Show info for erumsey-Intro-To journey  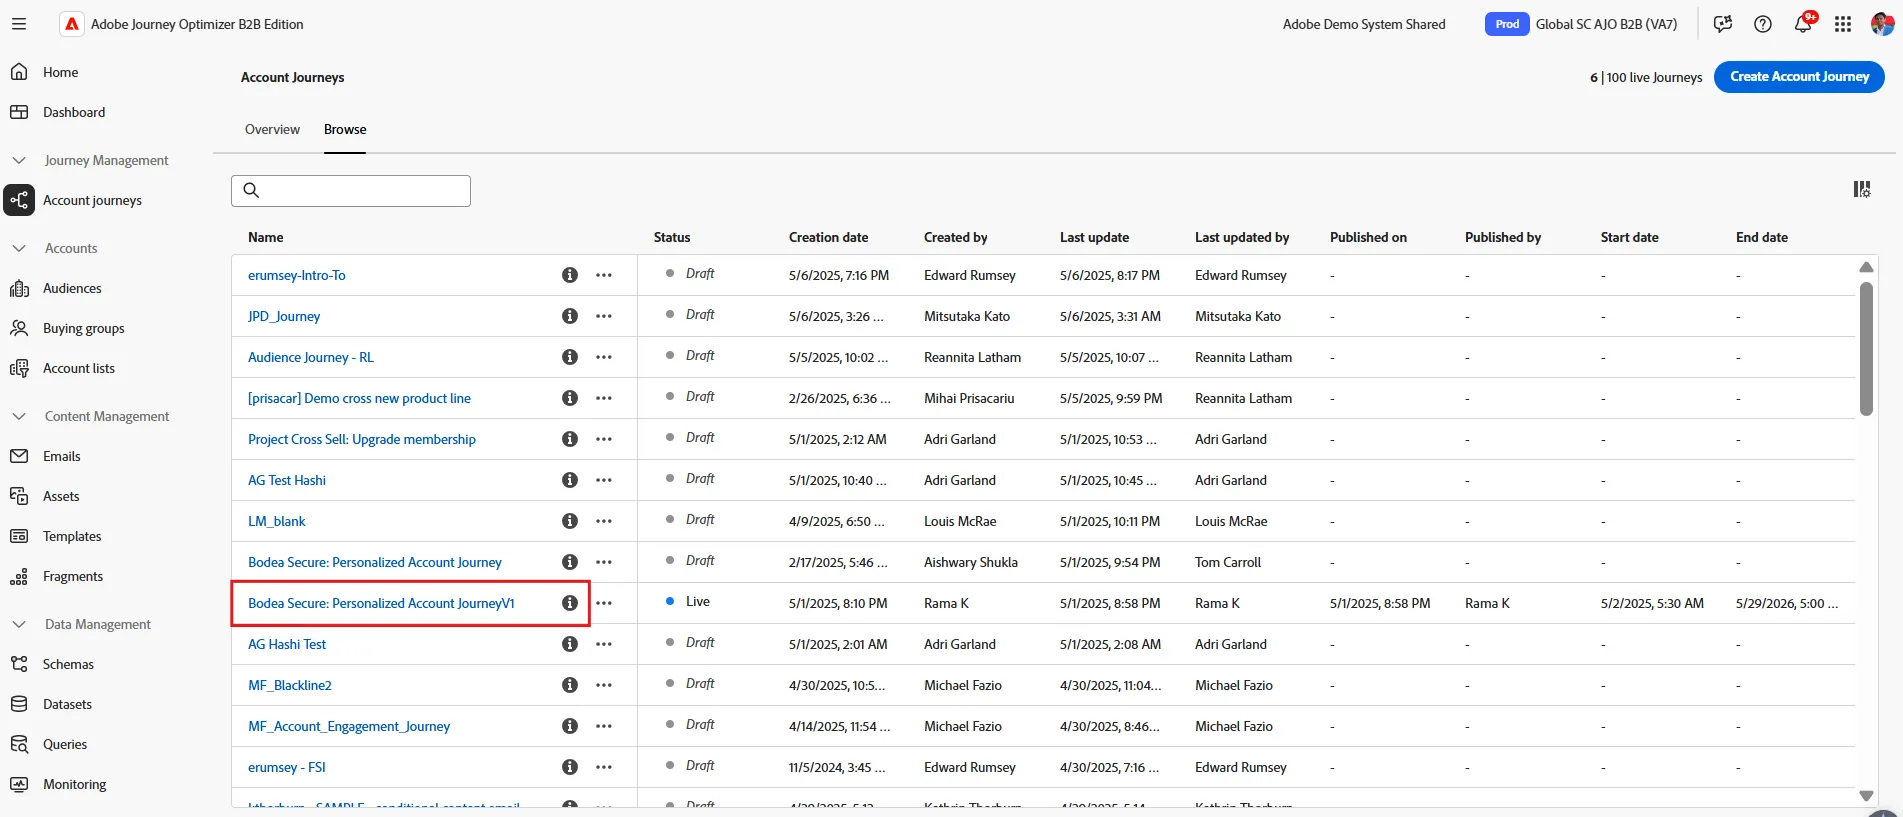click(x=570, y=275)
